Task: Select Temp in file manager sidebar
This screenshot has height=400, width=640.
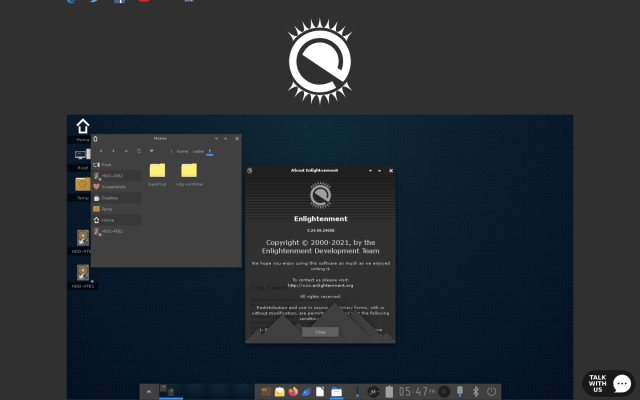Action: click(117, 209)
